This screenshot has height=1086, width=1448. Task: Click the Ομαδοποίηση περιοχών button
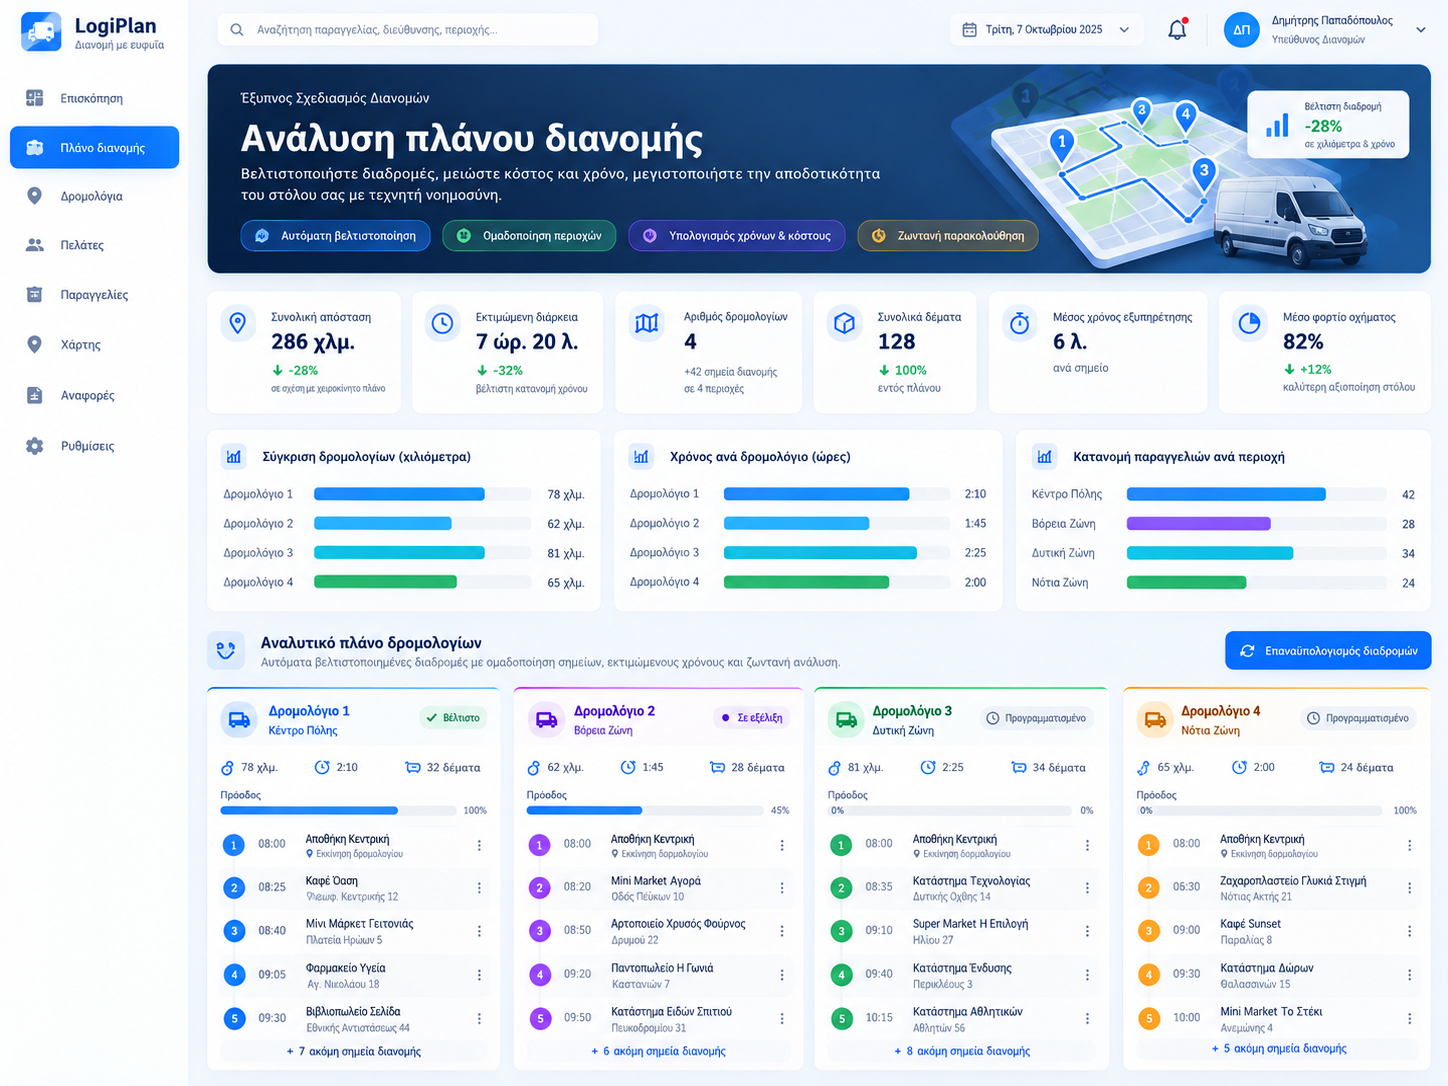coord(529,236)
